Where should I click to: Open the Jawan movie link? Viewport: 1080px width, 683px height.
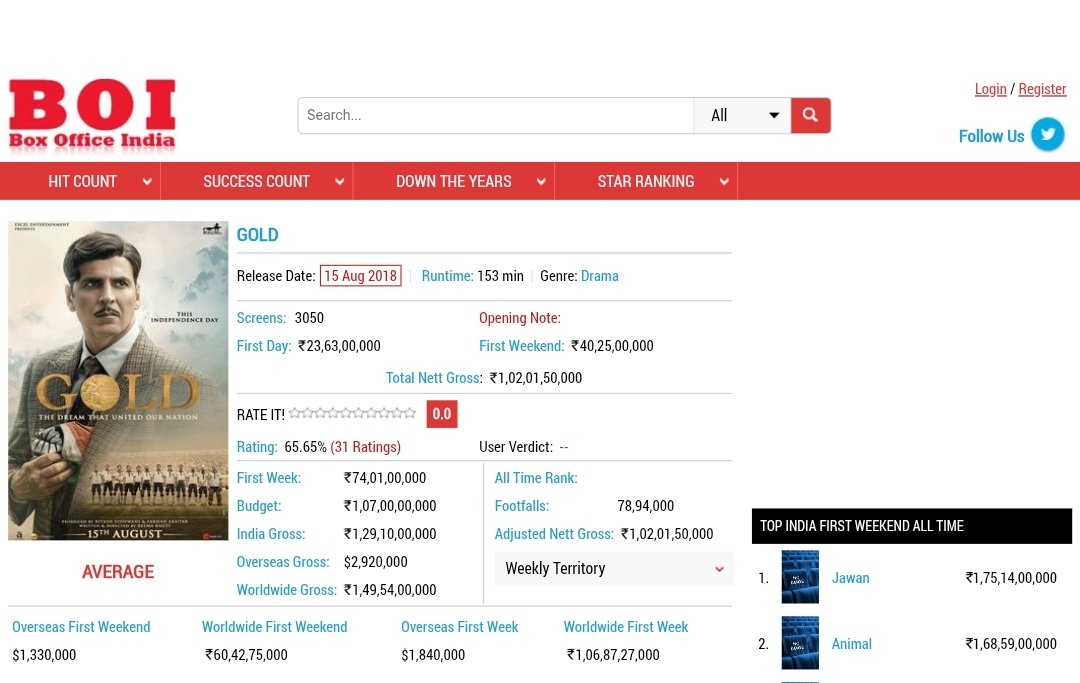[850, 578]
